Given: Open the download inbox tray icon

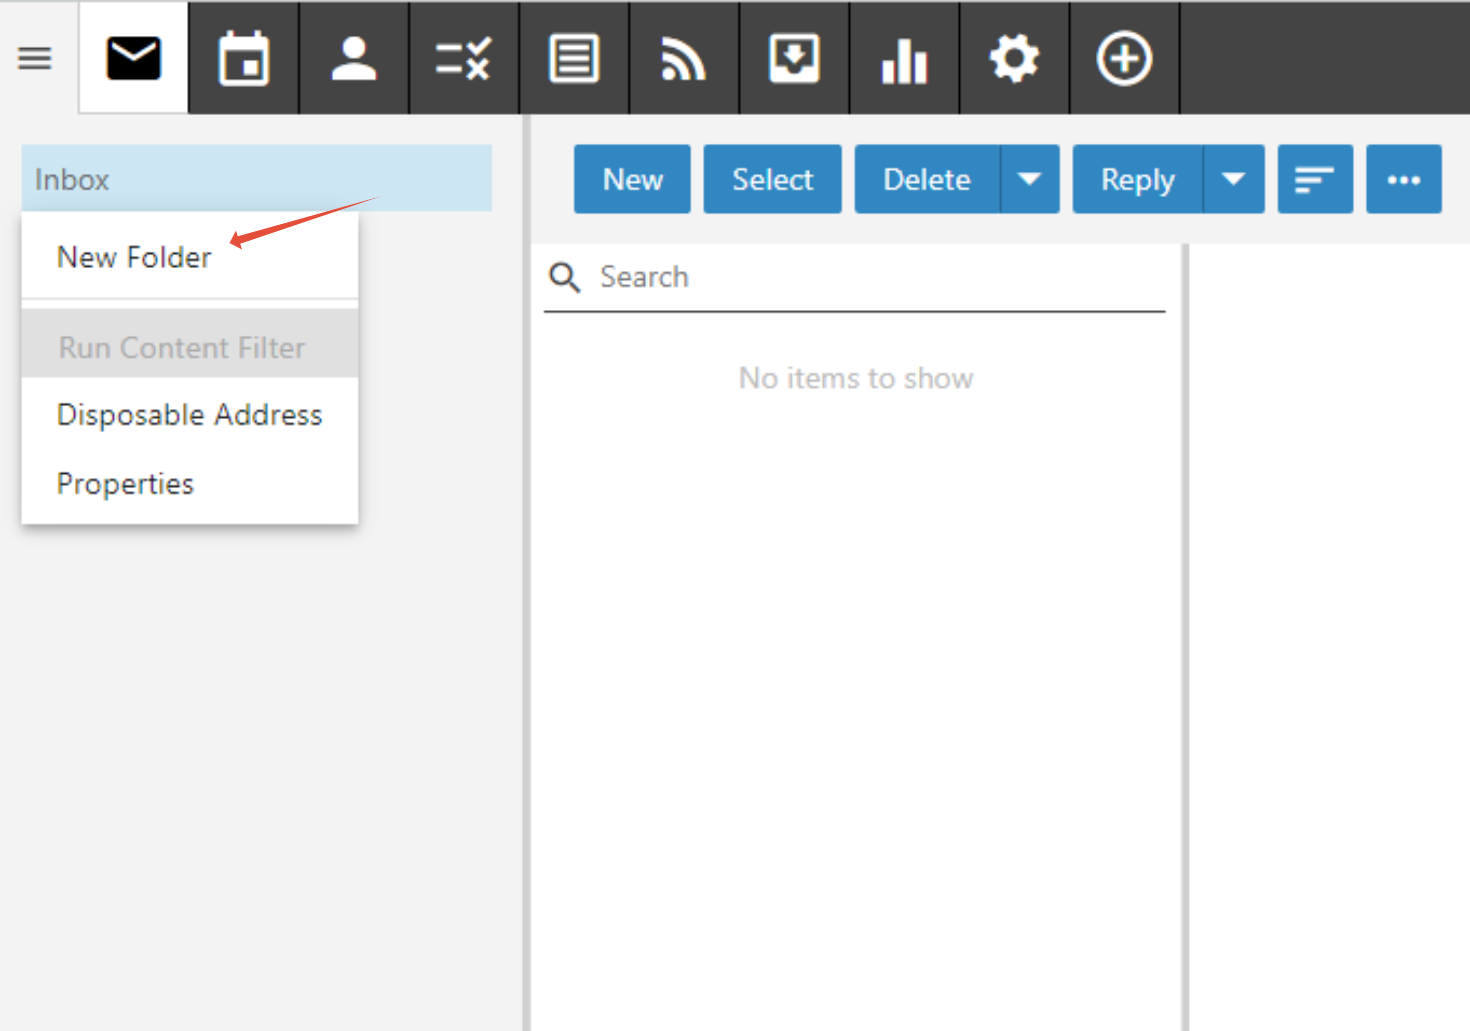Looking at the screenshot, I should [794, 58].
